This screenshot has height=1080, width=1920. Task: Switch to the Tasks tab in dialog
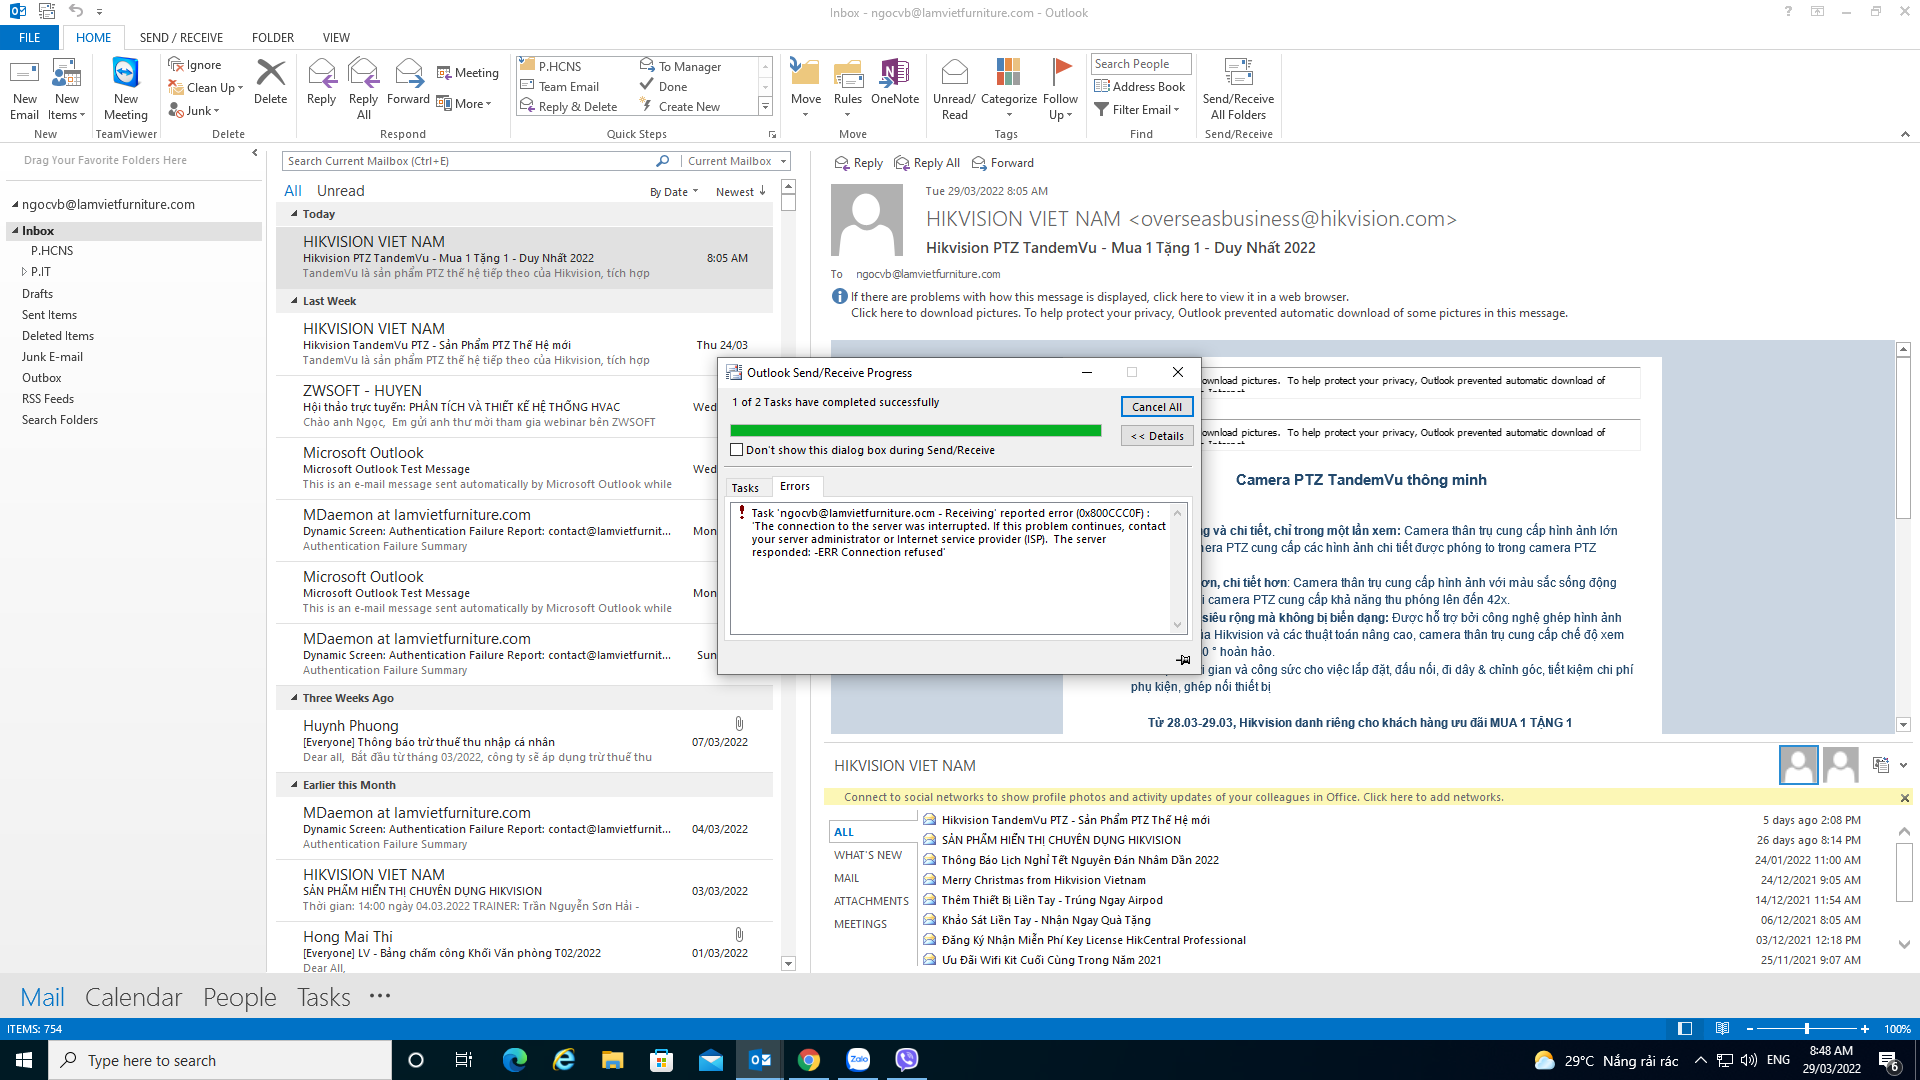(745, 488)
